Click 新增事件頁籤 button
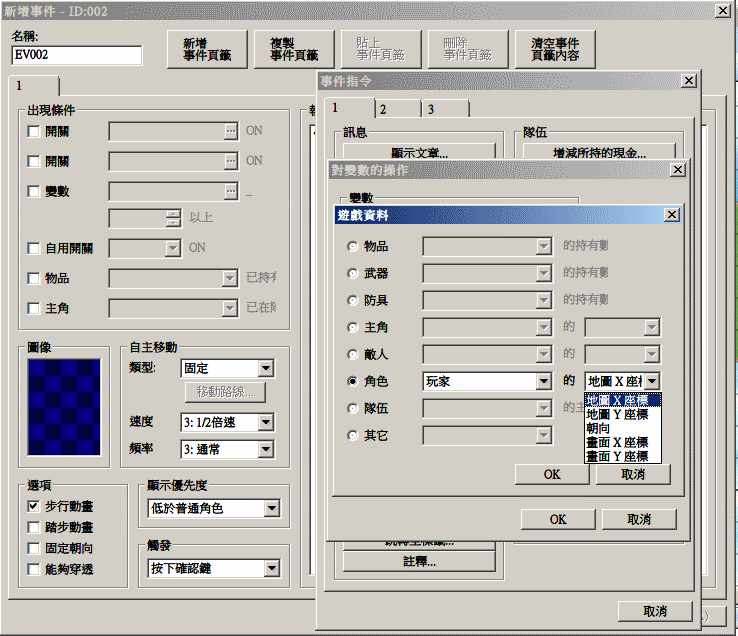The height and width of the screenshot is (636, 738). tap(207, 49)
